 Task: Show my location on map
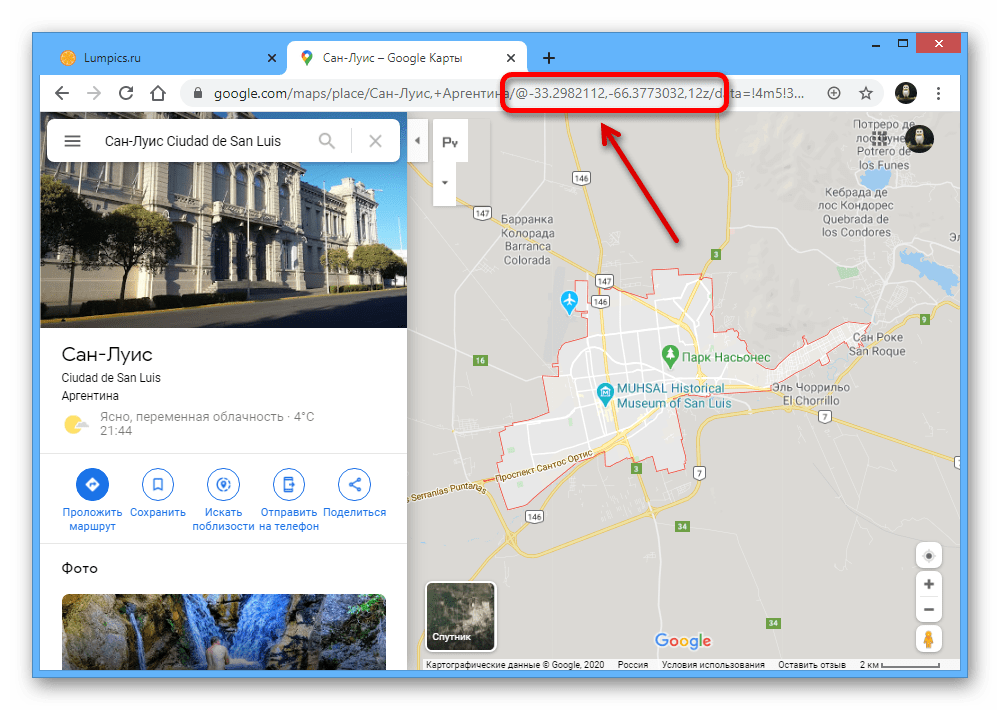(x=929, y=556)
